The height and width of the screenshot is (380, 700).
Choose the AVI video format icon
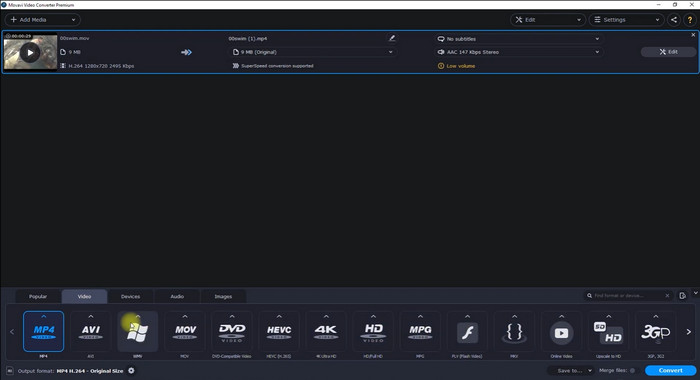tap(91, 331)
